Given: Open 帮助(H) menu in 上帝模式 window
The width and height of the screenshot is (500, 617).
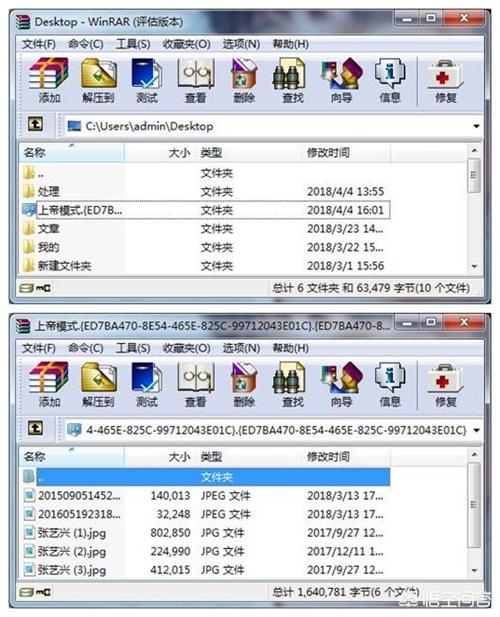Looking at the screenshot, I should click(x=290, y=348).
